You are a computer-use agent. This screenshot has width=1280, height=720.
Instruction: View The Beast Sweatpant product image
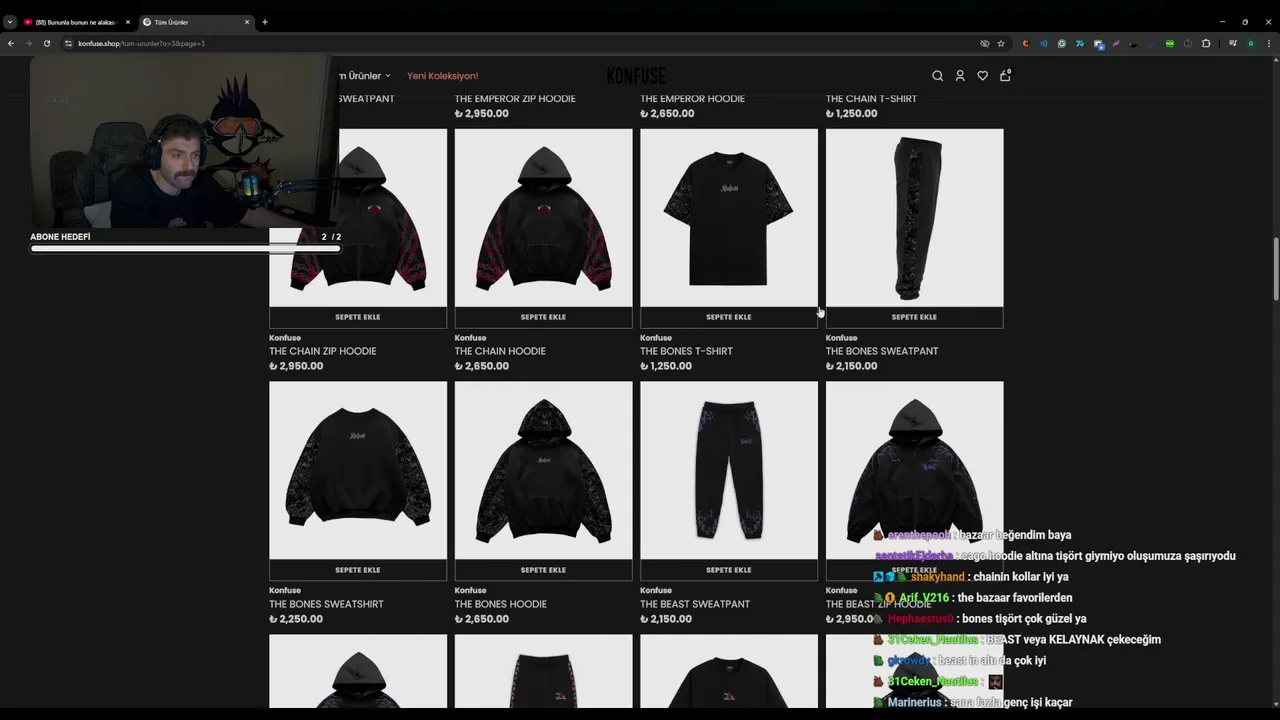coord(729,470)
